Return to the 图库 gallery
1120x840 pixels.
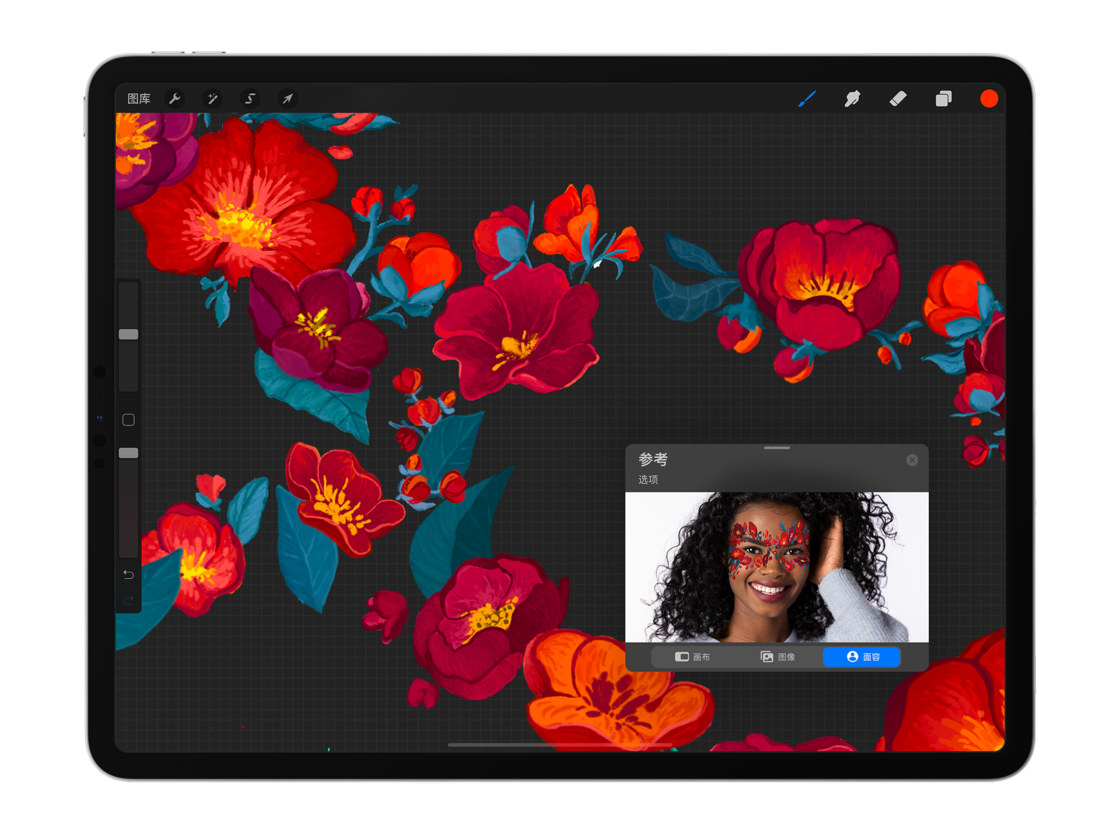pos(139,99)
